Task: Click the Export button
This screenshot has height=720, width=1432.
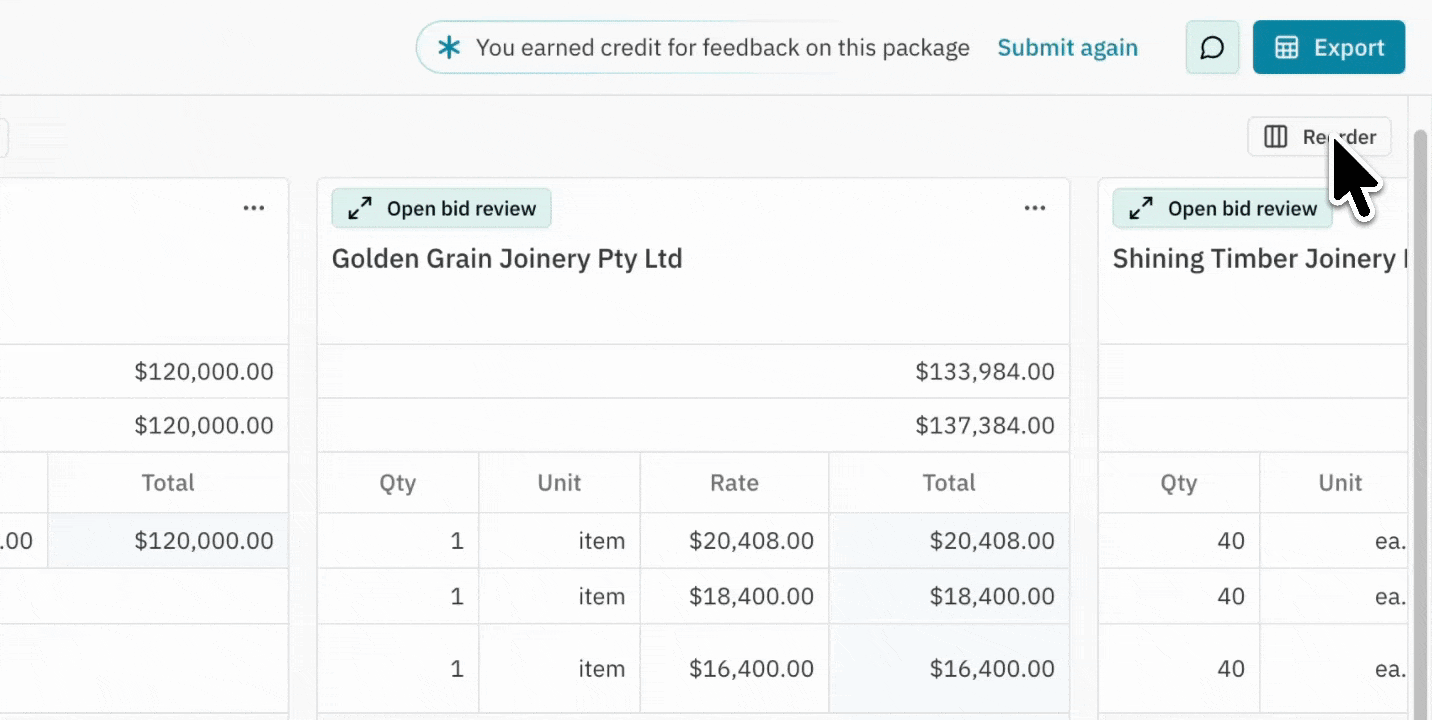Action: 1329,47
